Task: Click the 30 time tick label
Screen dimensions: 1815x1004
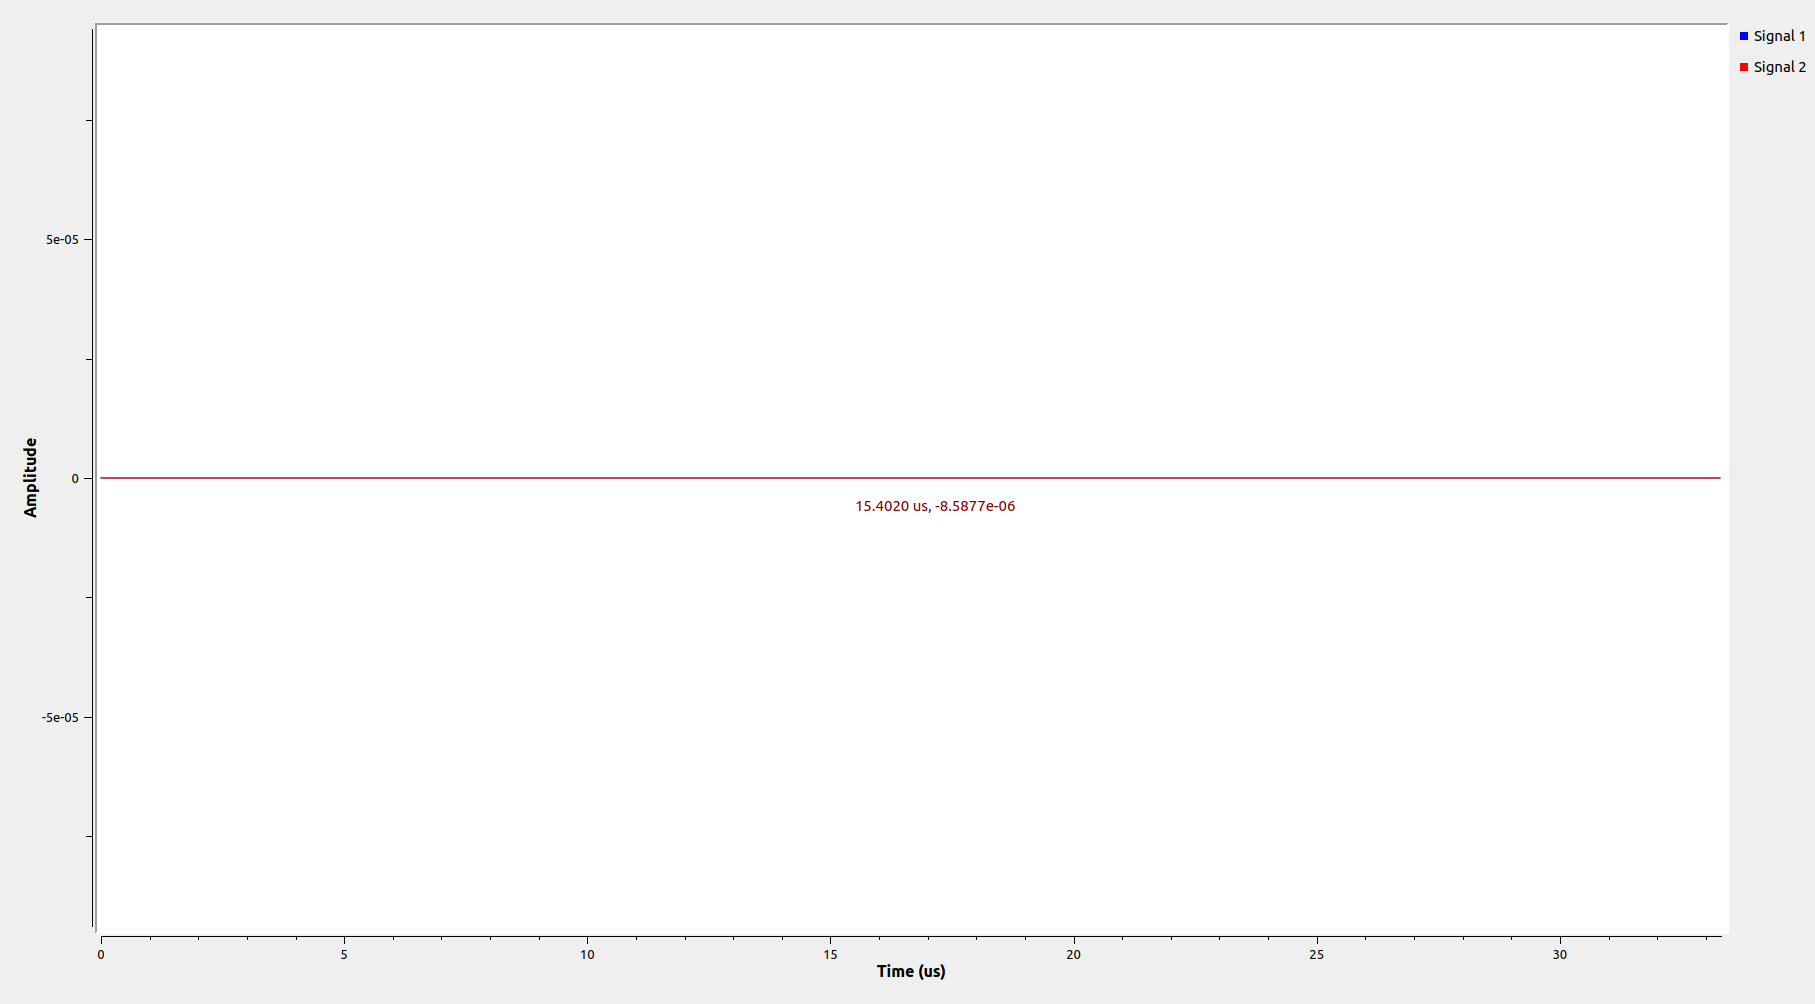Action: 1559,955
